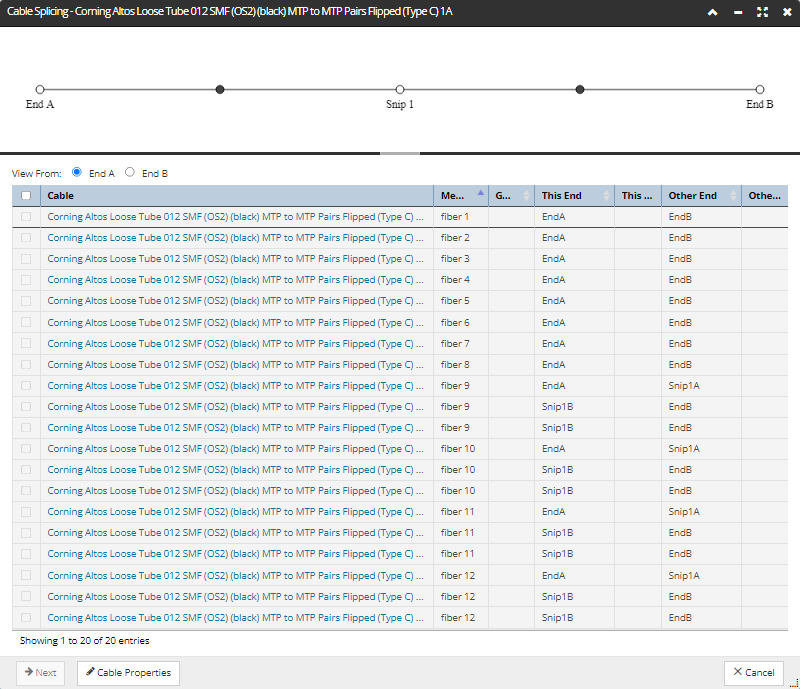Collapse the dialog using the up chevron icon

(713, 12)
